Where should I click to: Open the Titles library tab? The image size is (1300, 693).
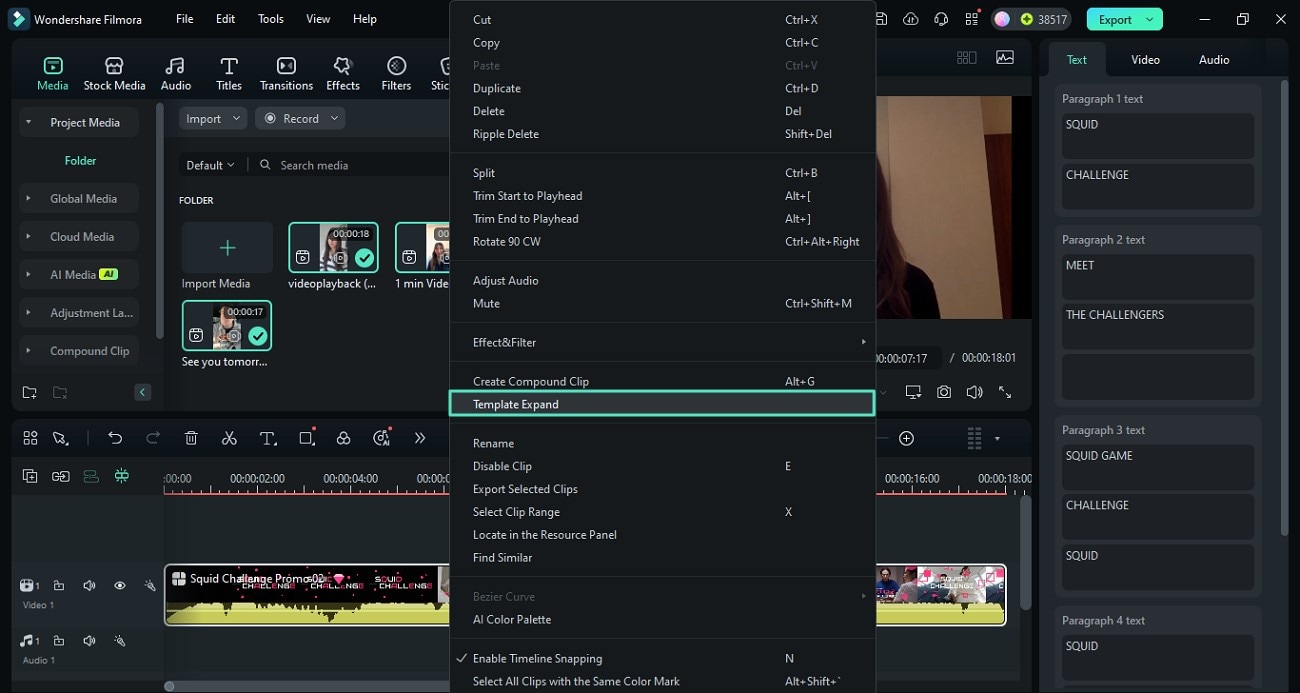click(x=229, y=74)
